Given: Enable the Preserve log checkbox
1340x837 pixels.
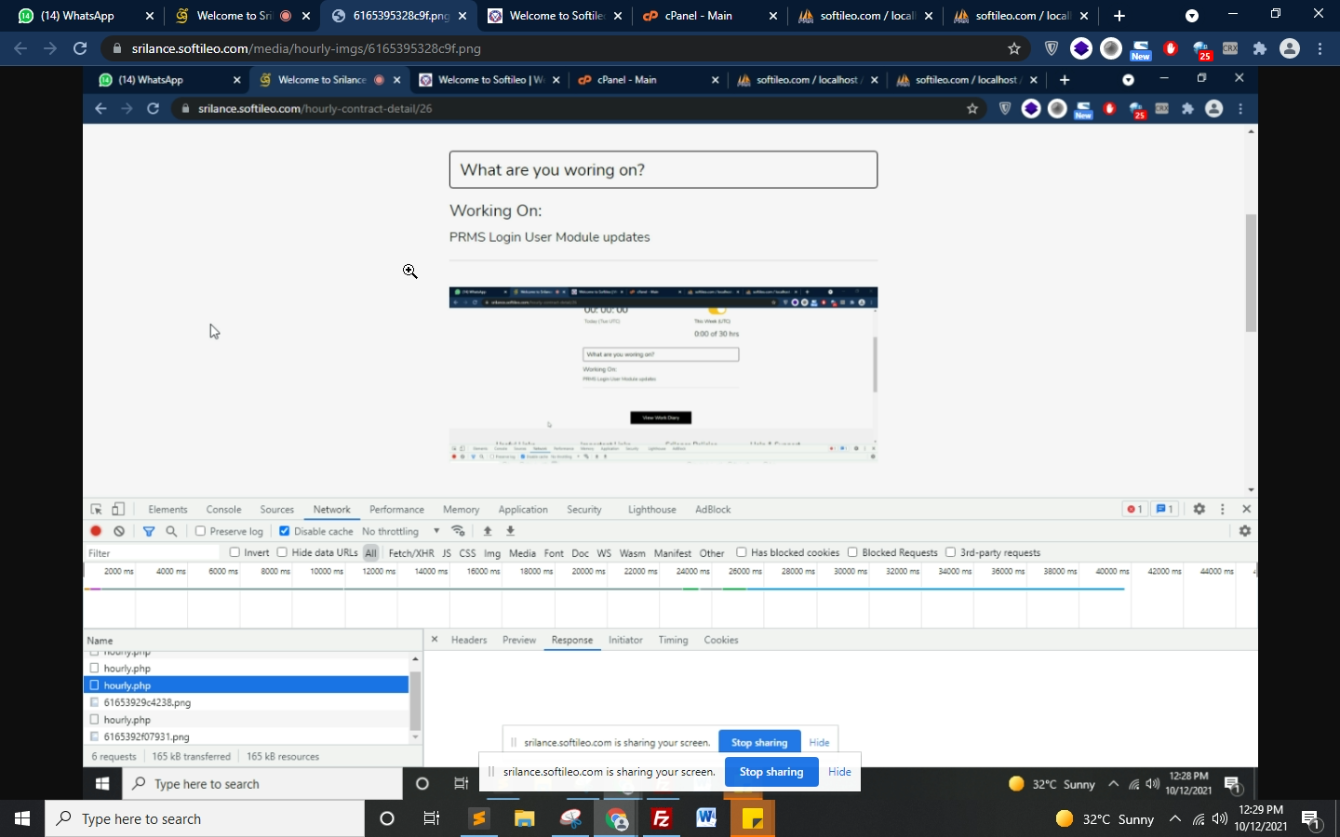Looking at the screenshot, I should click(x=201, y=531).
